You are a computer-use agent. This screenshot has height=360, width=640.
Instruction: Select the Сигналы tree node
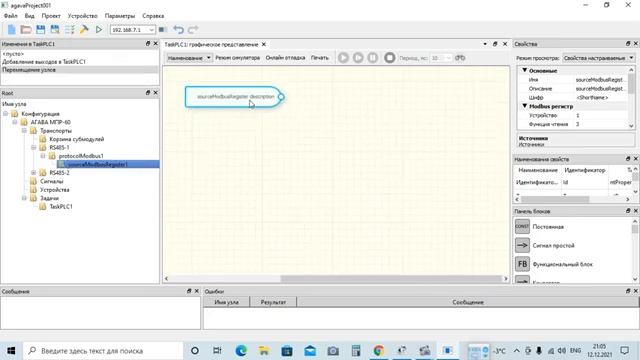point(51,181)
